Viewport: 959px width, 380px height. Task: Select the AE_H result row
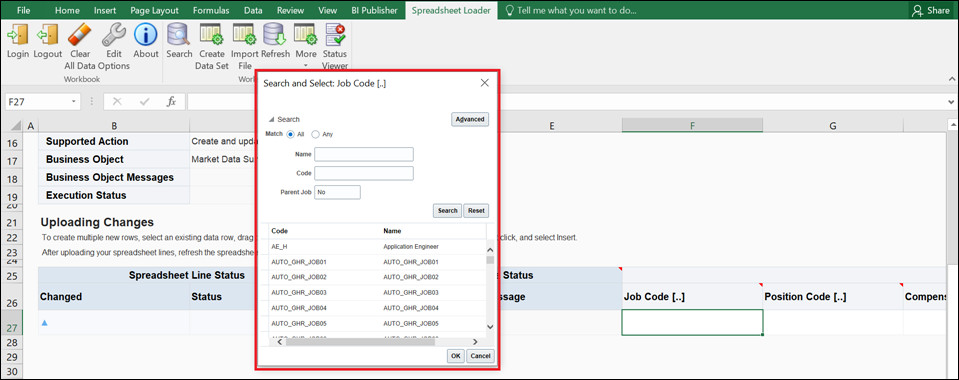(377, 247)
